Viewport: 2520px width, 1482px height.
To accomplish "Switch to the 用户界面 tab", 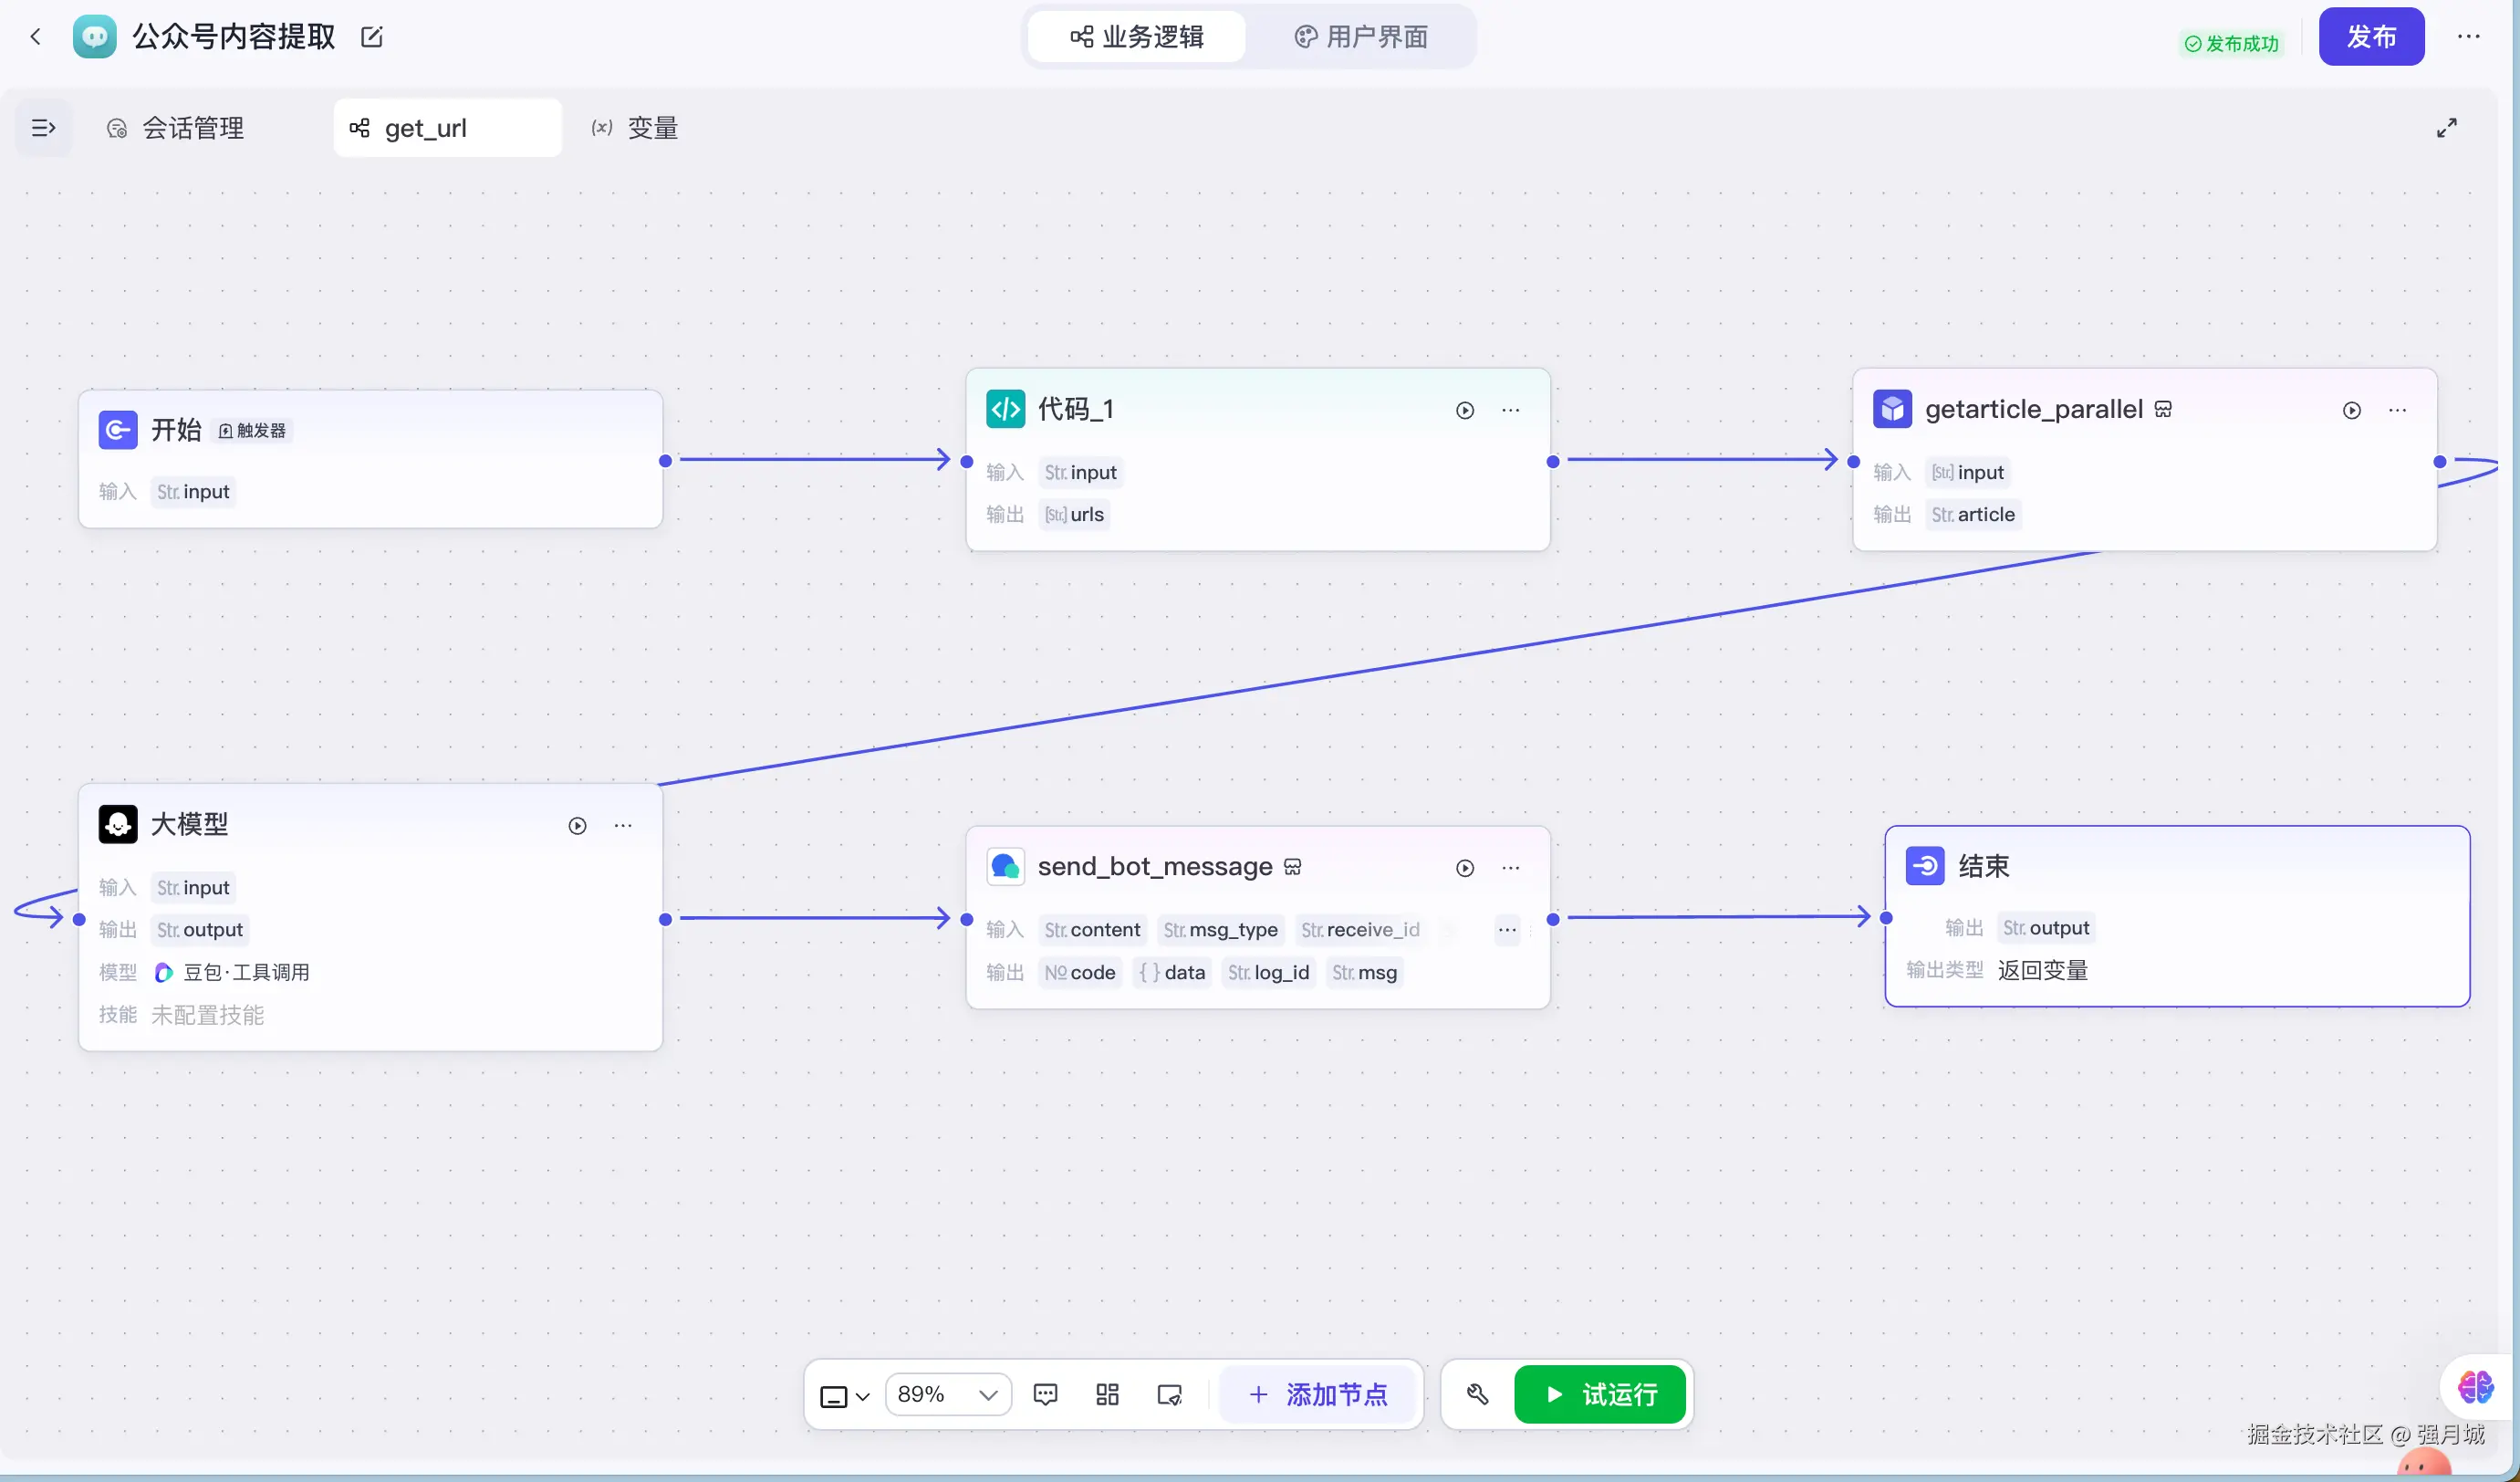I will pos(1361,37).
